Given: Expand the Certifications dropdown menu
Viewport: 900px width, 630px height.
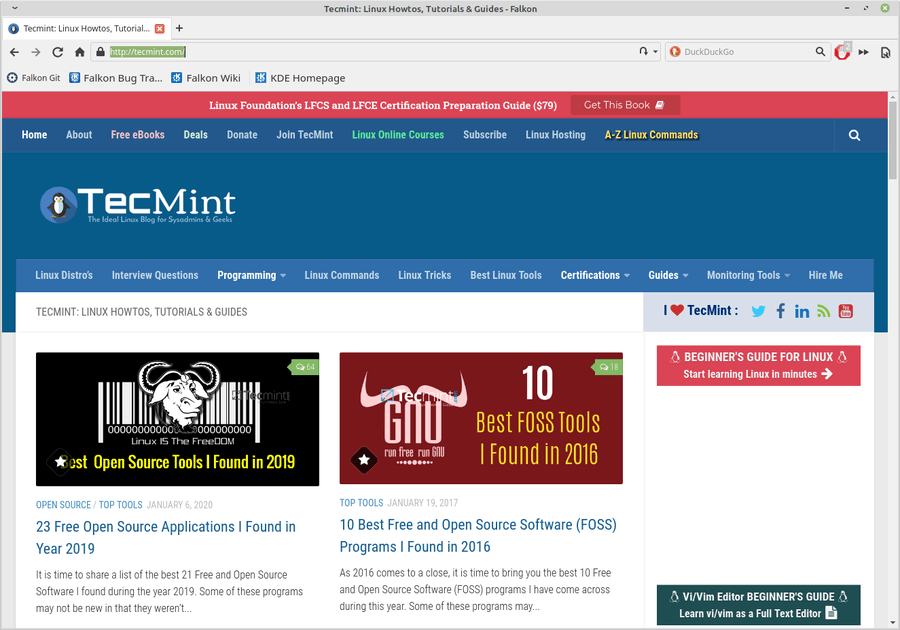Looking at the screenshot, I should 595,275.
